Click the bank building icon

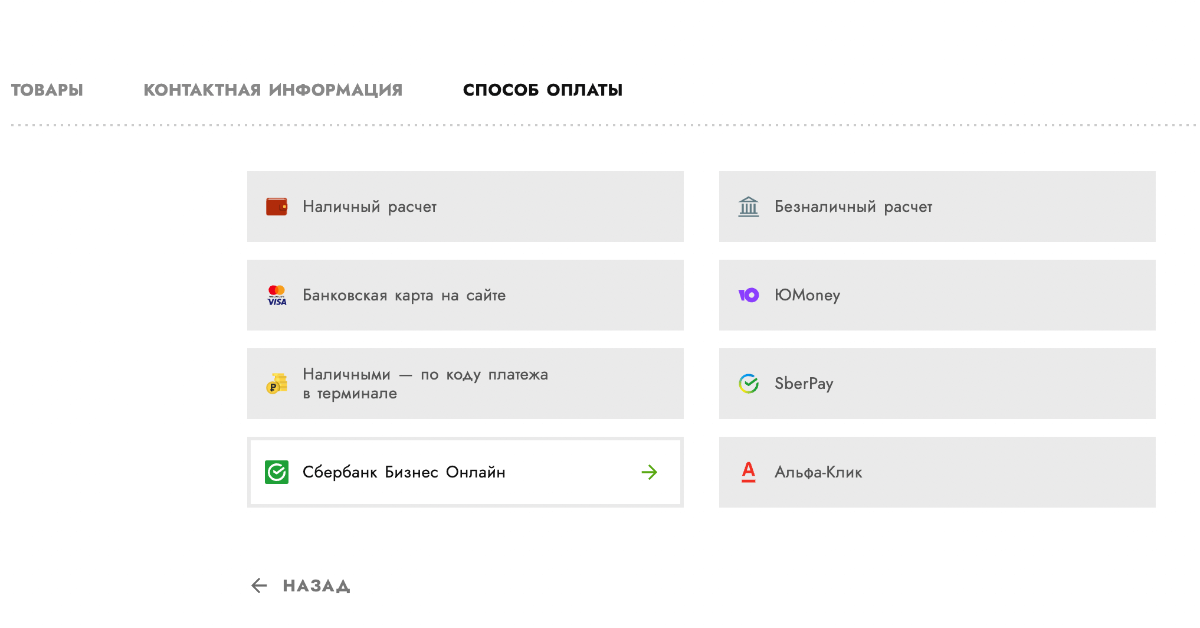(749, 207)
